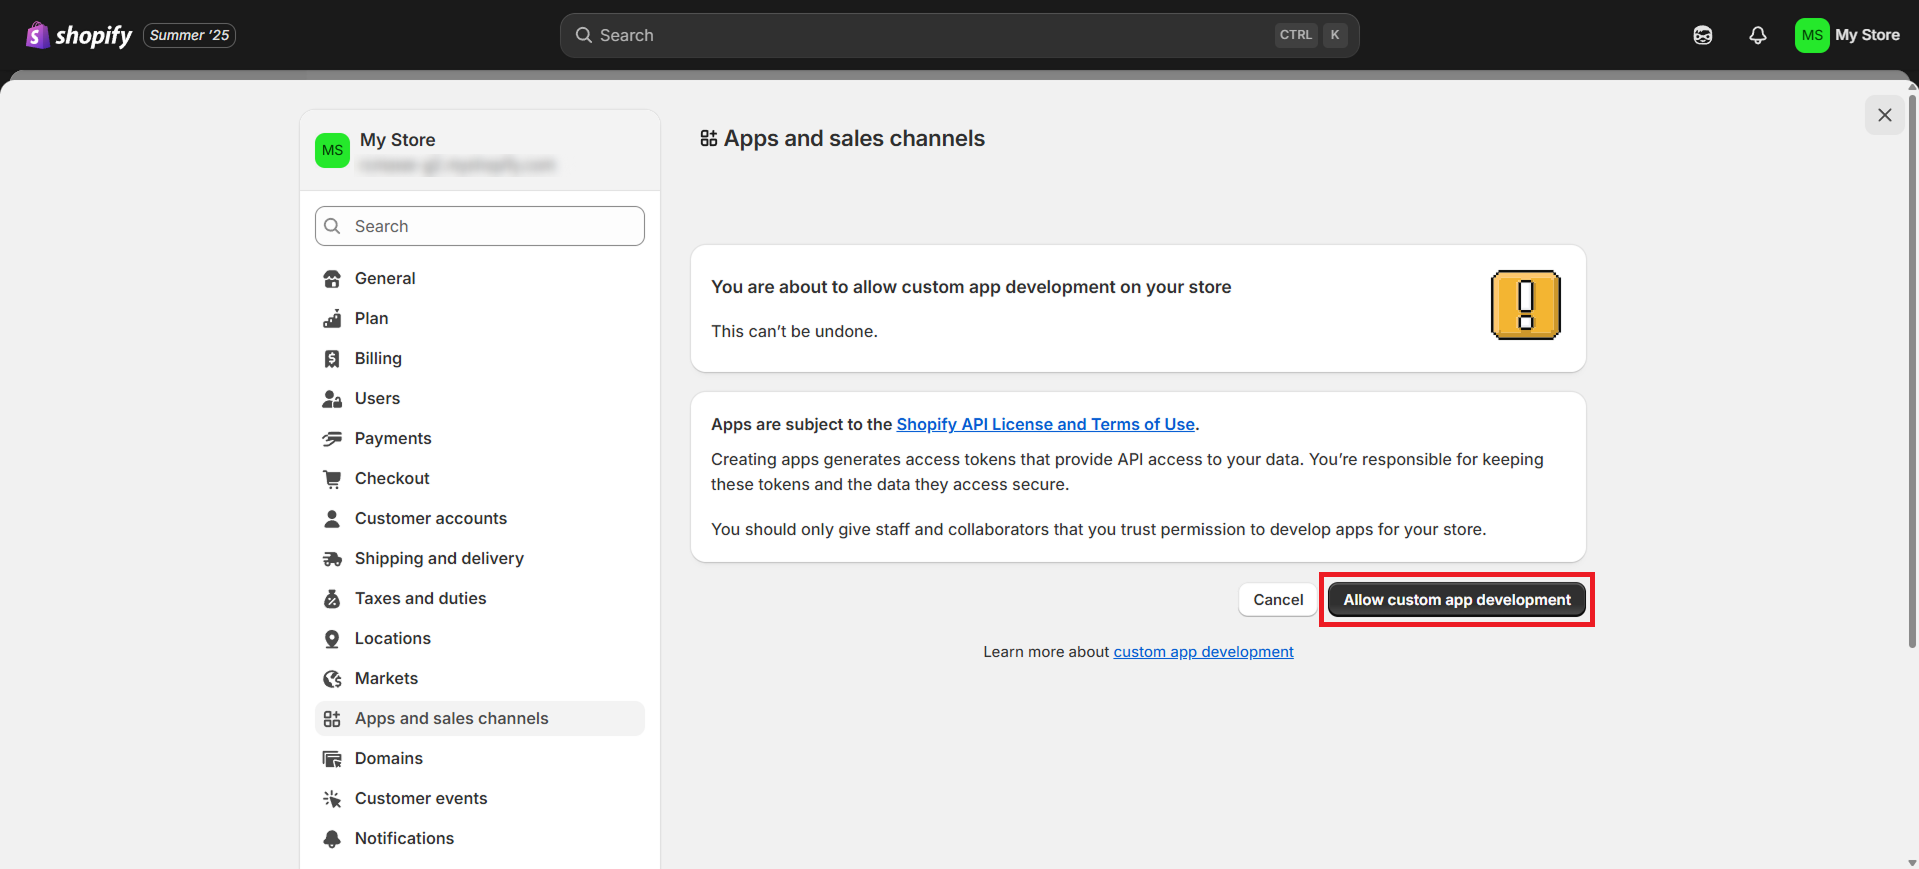Screen dimensions: 1919x869
Task: Click the scrollbar down arrow
Action: pyautogui.click(x=1912, y=862)
